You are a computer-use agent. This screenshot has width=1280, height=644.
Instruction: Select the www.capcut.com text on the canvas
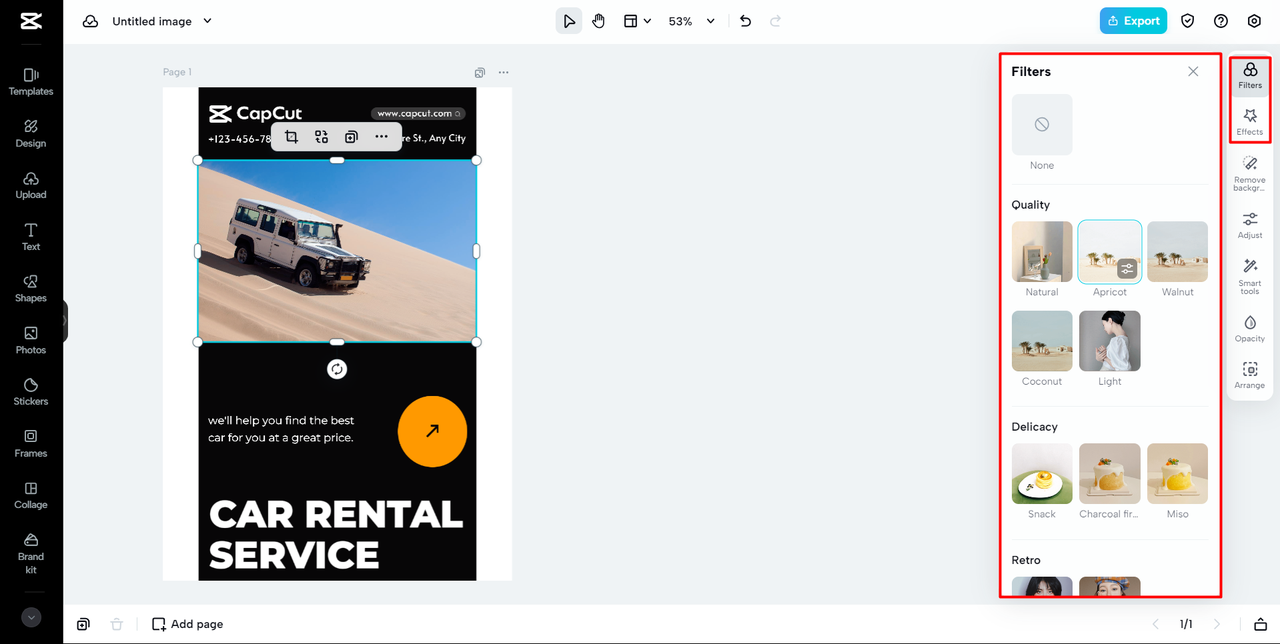(x=417, y=114)
